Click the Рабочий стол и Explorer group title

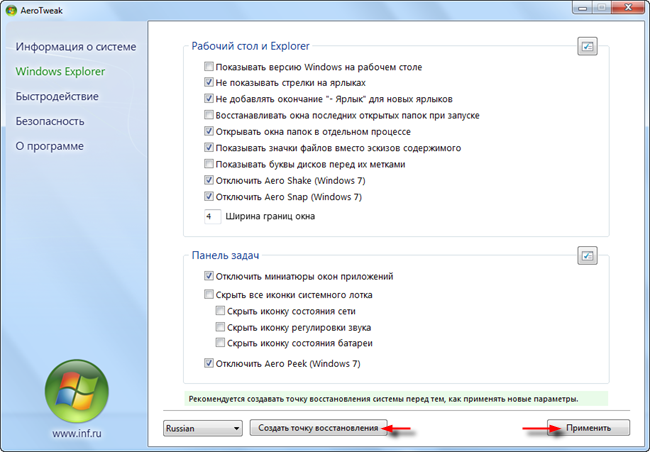click(x=250, y=46)
